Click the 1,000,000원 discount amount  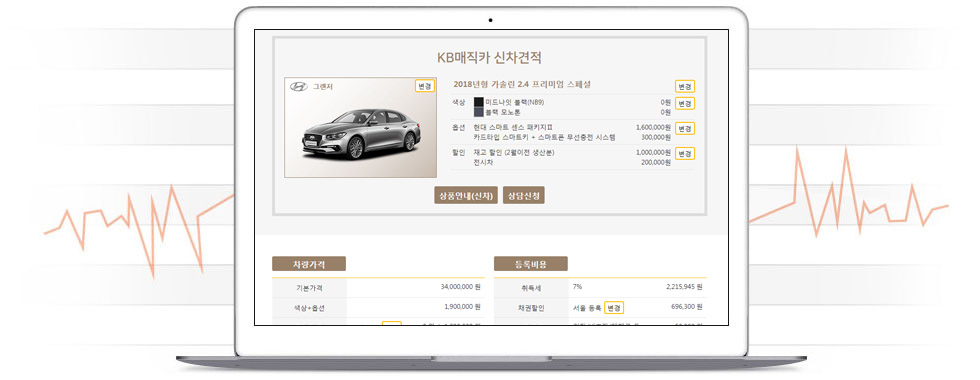coord(653,152)
